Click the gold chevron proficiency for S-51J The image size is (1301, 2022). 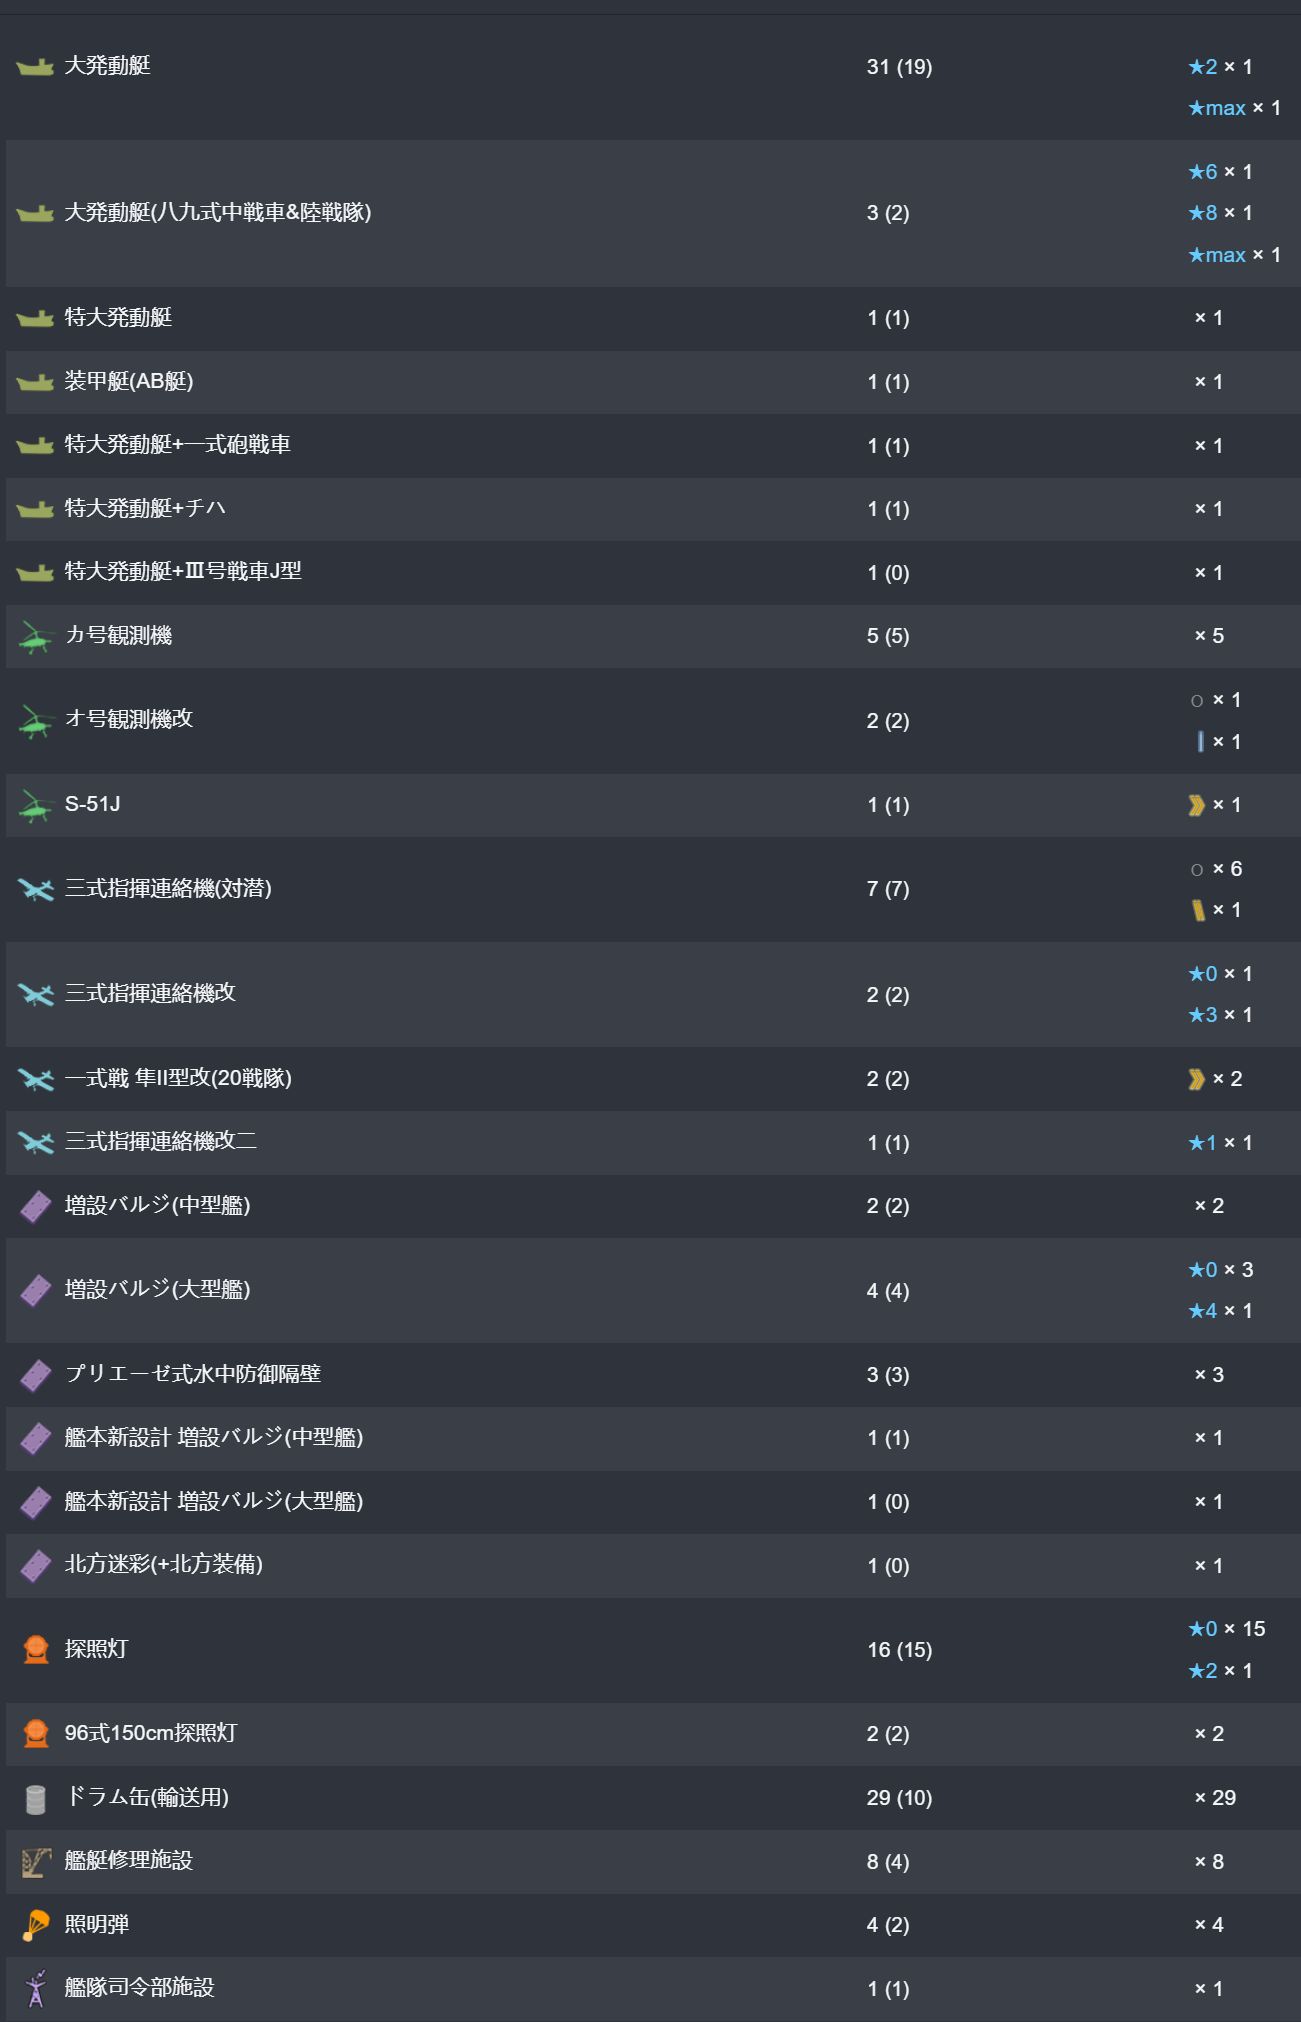(x=1196, y=805)
